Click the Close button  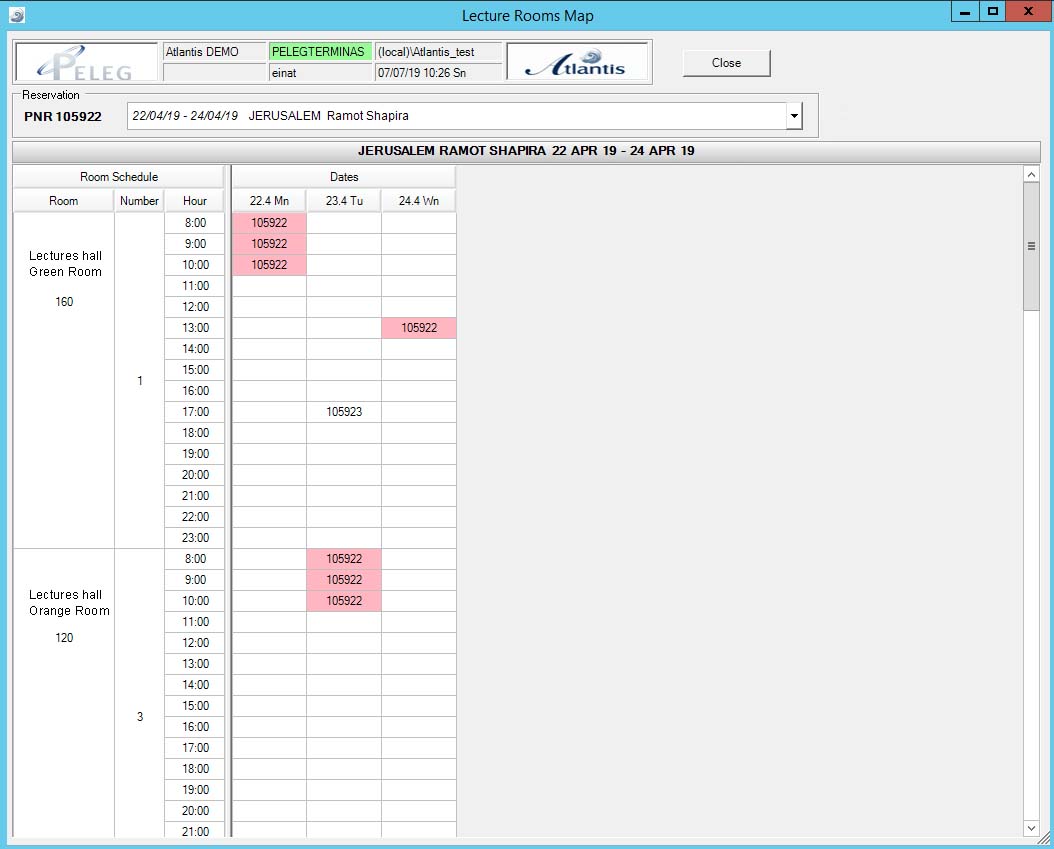point(726,63)
